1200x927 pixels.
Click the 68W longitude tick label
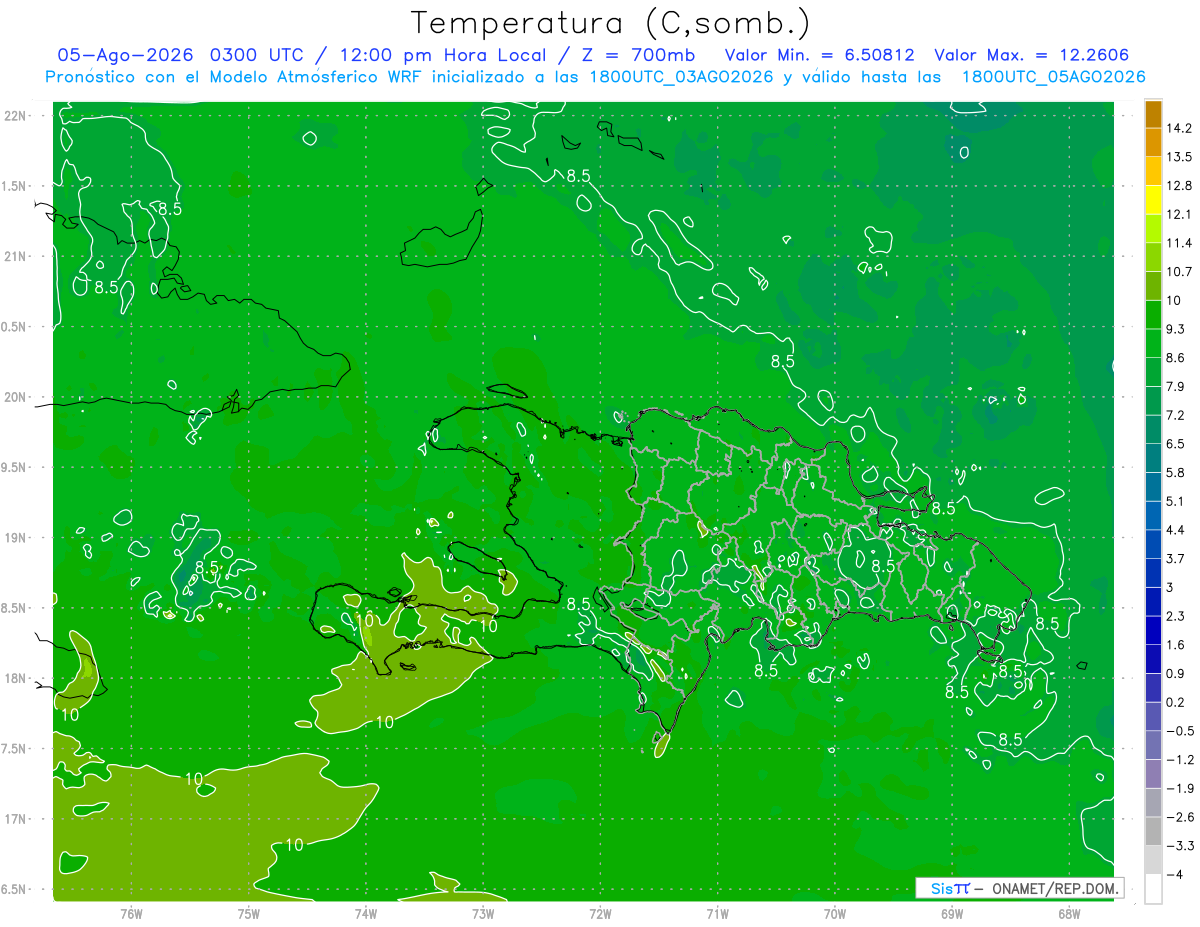[1069, 913]
